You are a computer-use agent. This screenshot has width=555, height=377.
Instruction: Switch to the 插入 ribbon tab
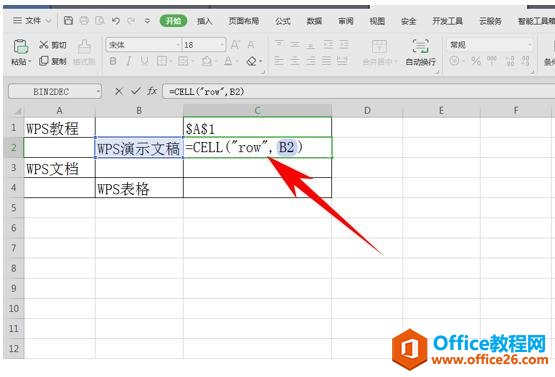pyautogui.click(x=205, y=21)
